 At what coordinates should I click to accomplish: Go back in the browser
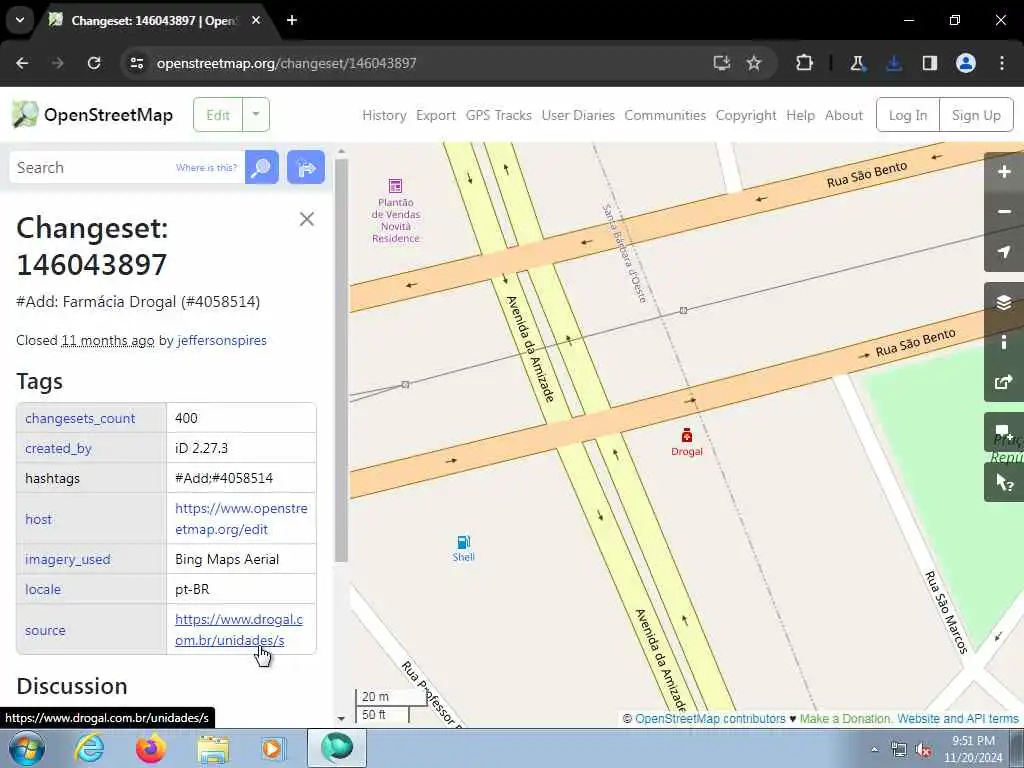coord(22,63)
